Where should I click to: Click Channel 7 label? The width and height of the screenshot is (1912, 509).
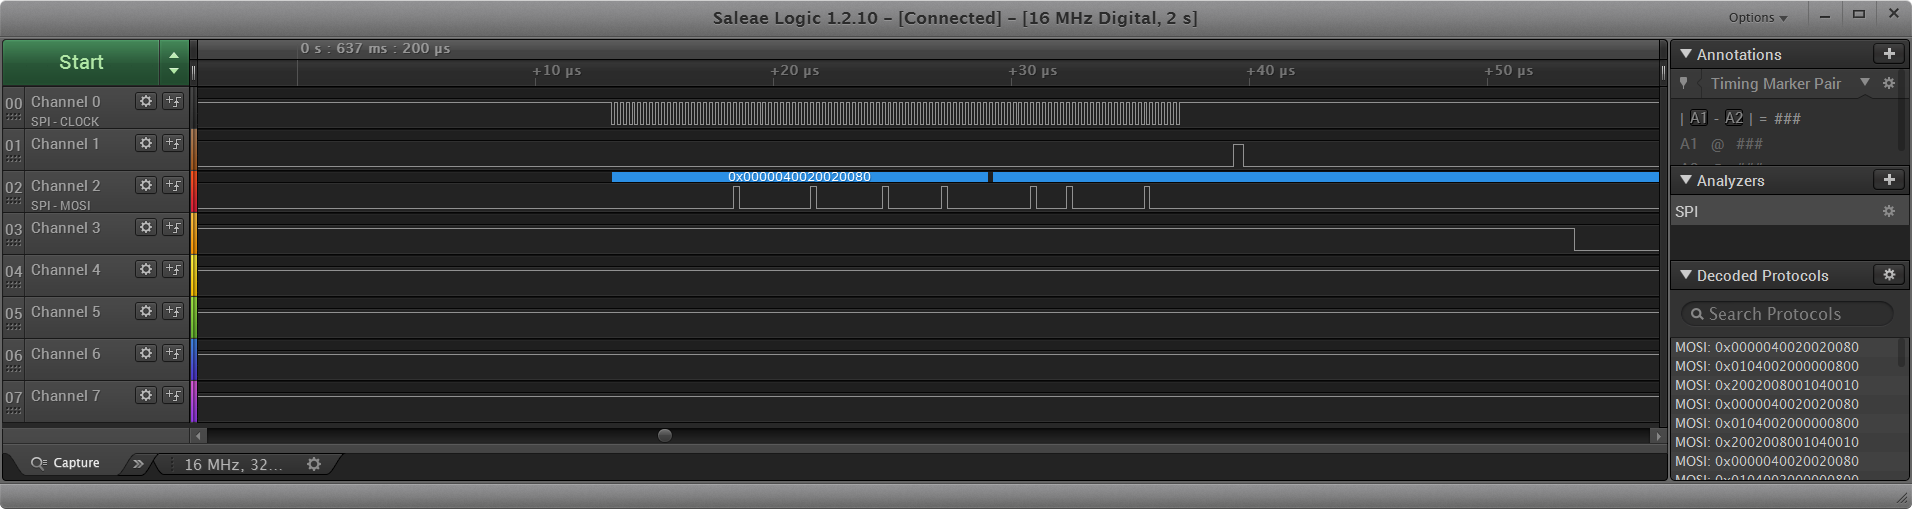[65, 395]
